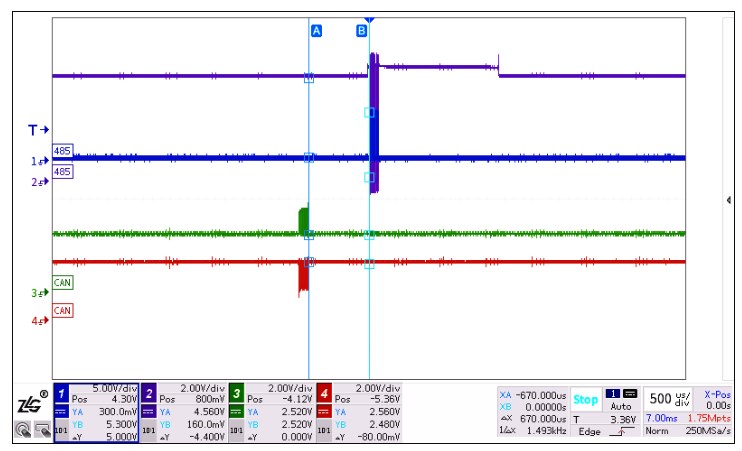This screenshot has height=451, width=742.
Task: Toggle channel 4 DC coupling icon
Action: click(x=324, y=412)
